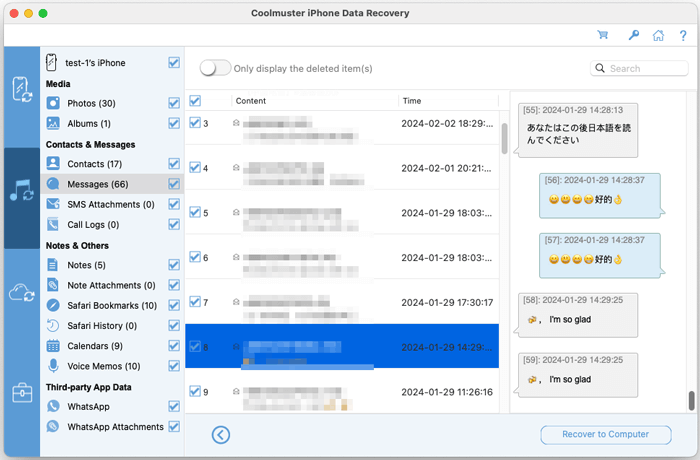The image size is (700, 460).
Task: Toggle select-all checkbox in table header
Action: [195, 100]
